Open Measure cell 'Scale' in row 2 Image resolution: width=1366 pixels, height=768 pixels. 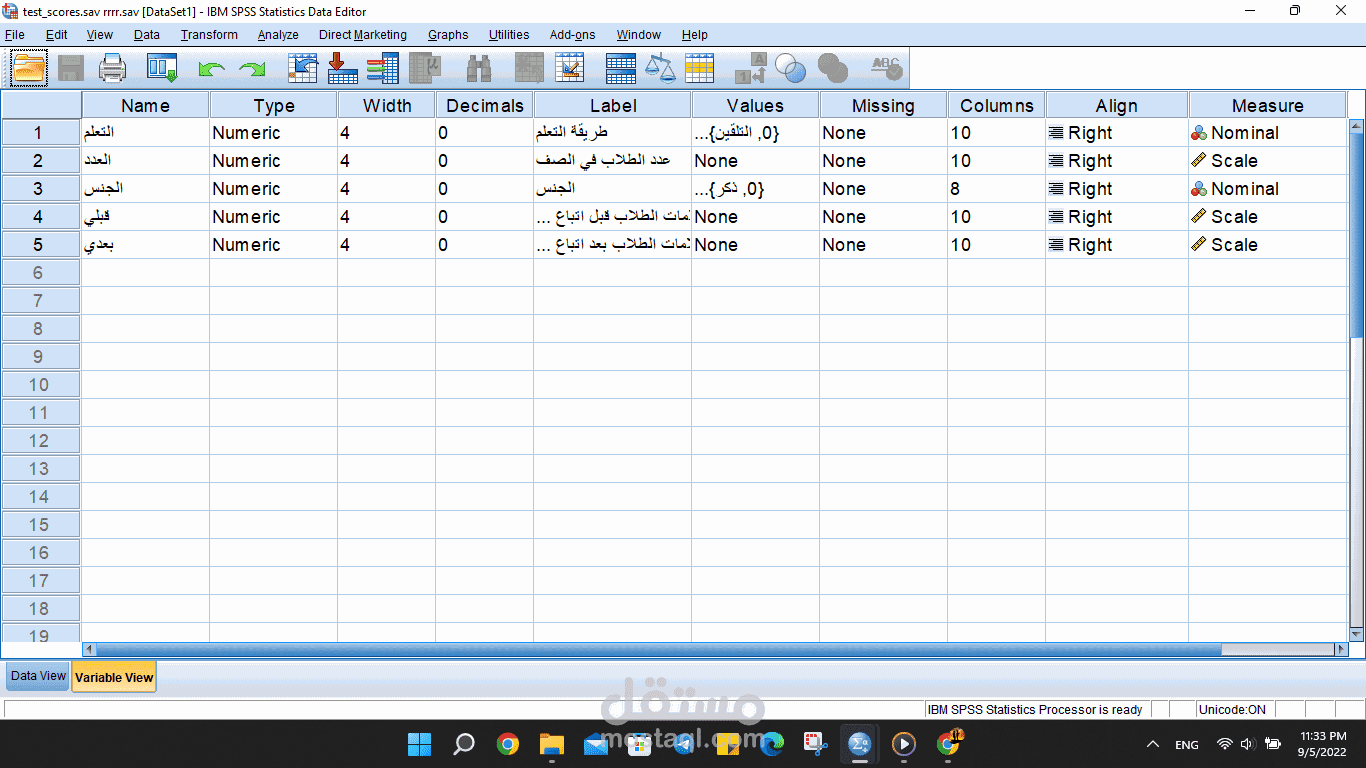coord(1268,161)
